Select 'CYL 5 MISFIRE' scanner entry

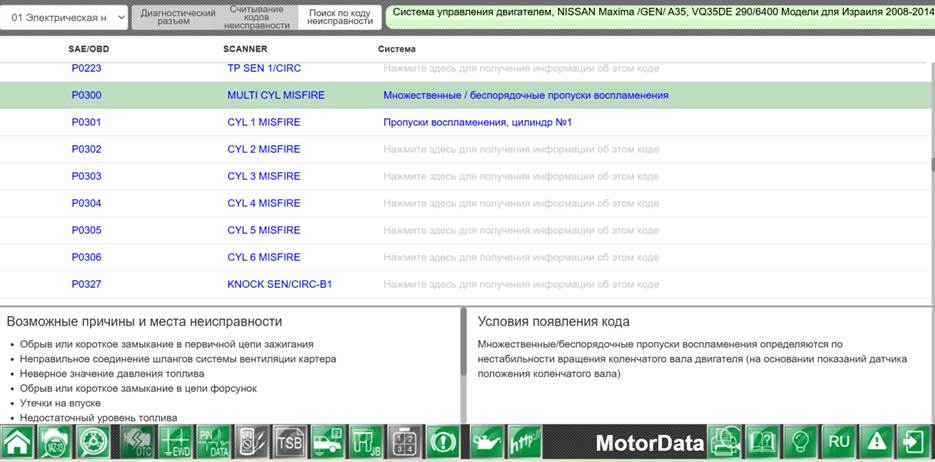coord(264,230)
